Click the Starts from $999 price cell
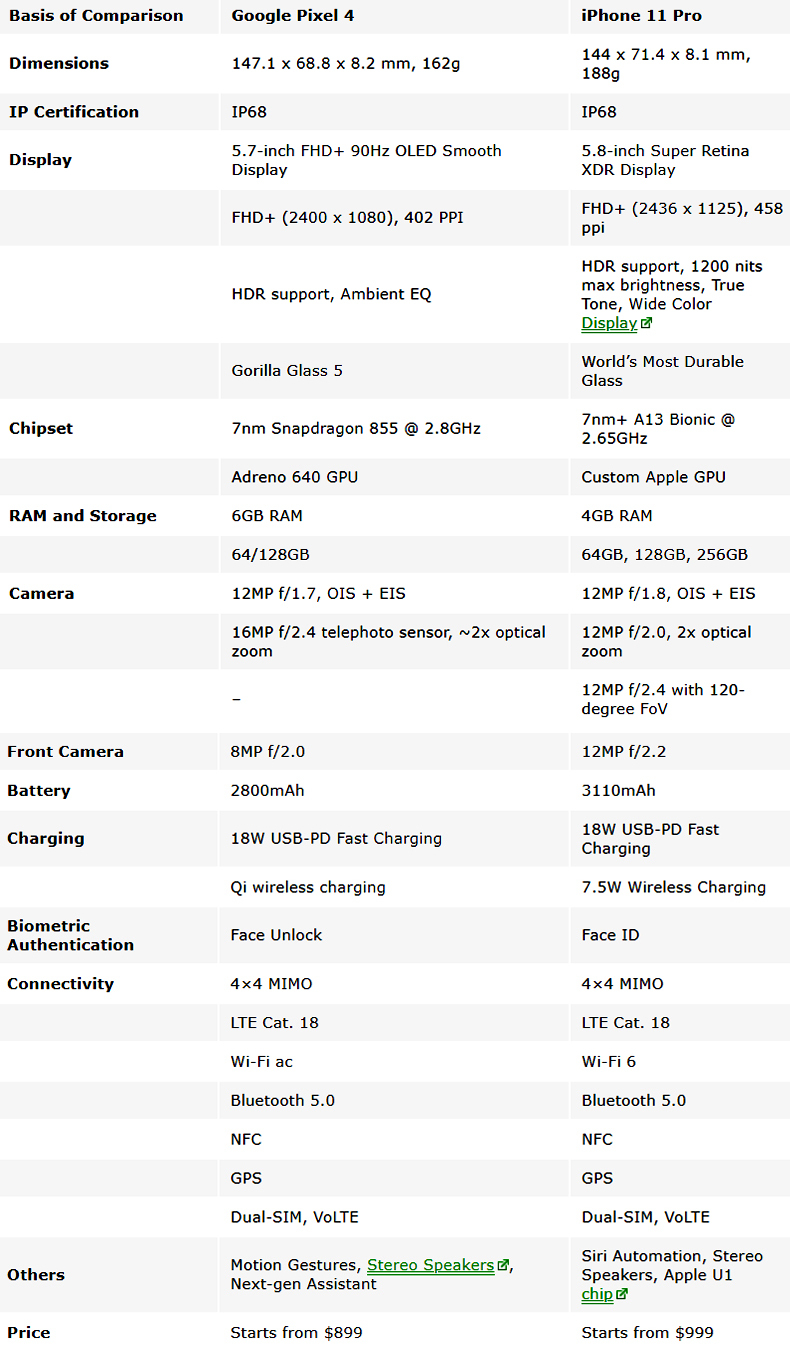Image resolution: width=790 pixels, height=1349 pixels. point(648,1332)
